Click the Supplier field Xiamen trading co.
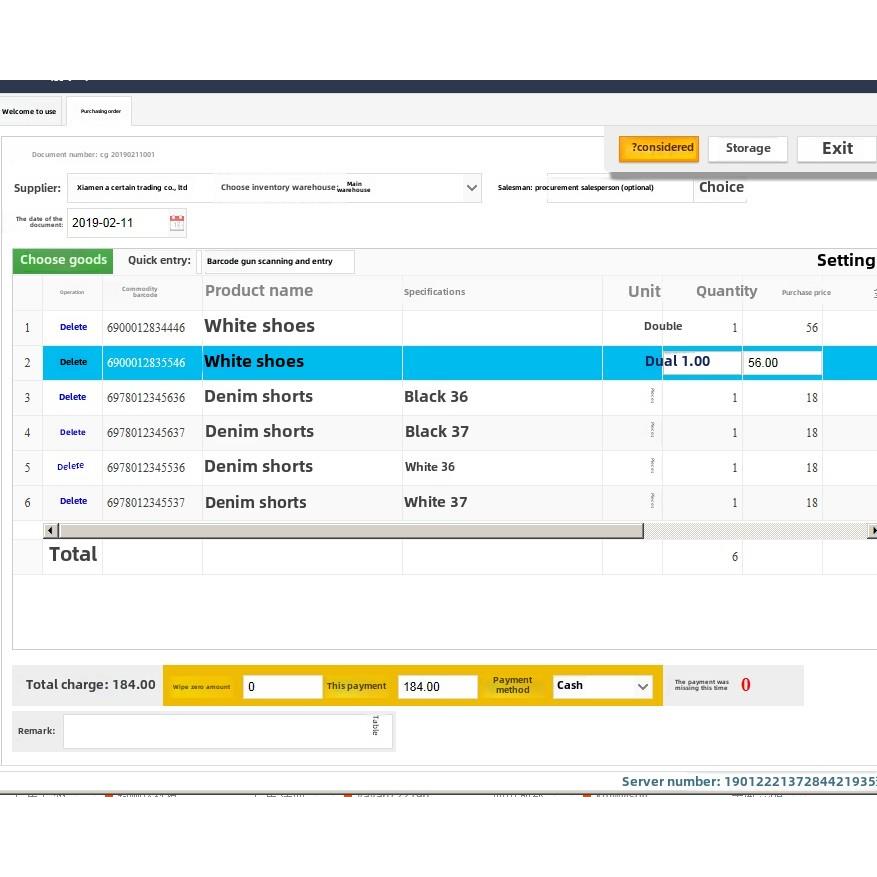The height and width of the screenshot is (877, 877). pos(132,187)
